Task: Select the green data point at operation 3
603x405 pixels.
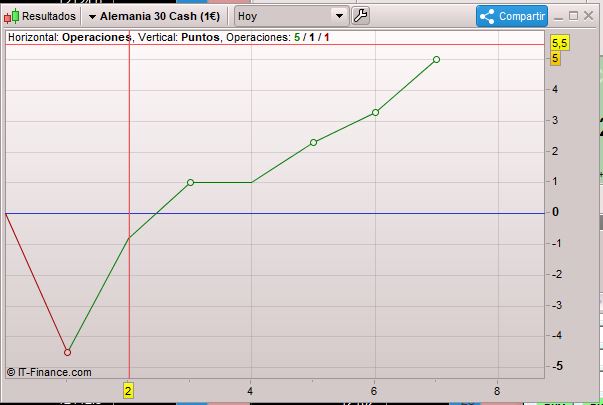Action: 190,182
